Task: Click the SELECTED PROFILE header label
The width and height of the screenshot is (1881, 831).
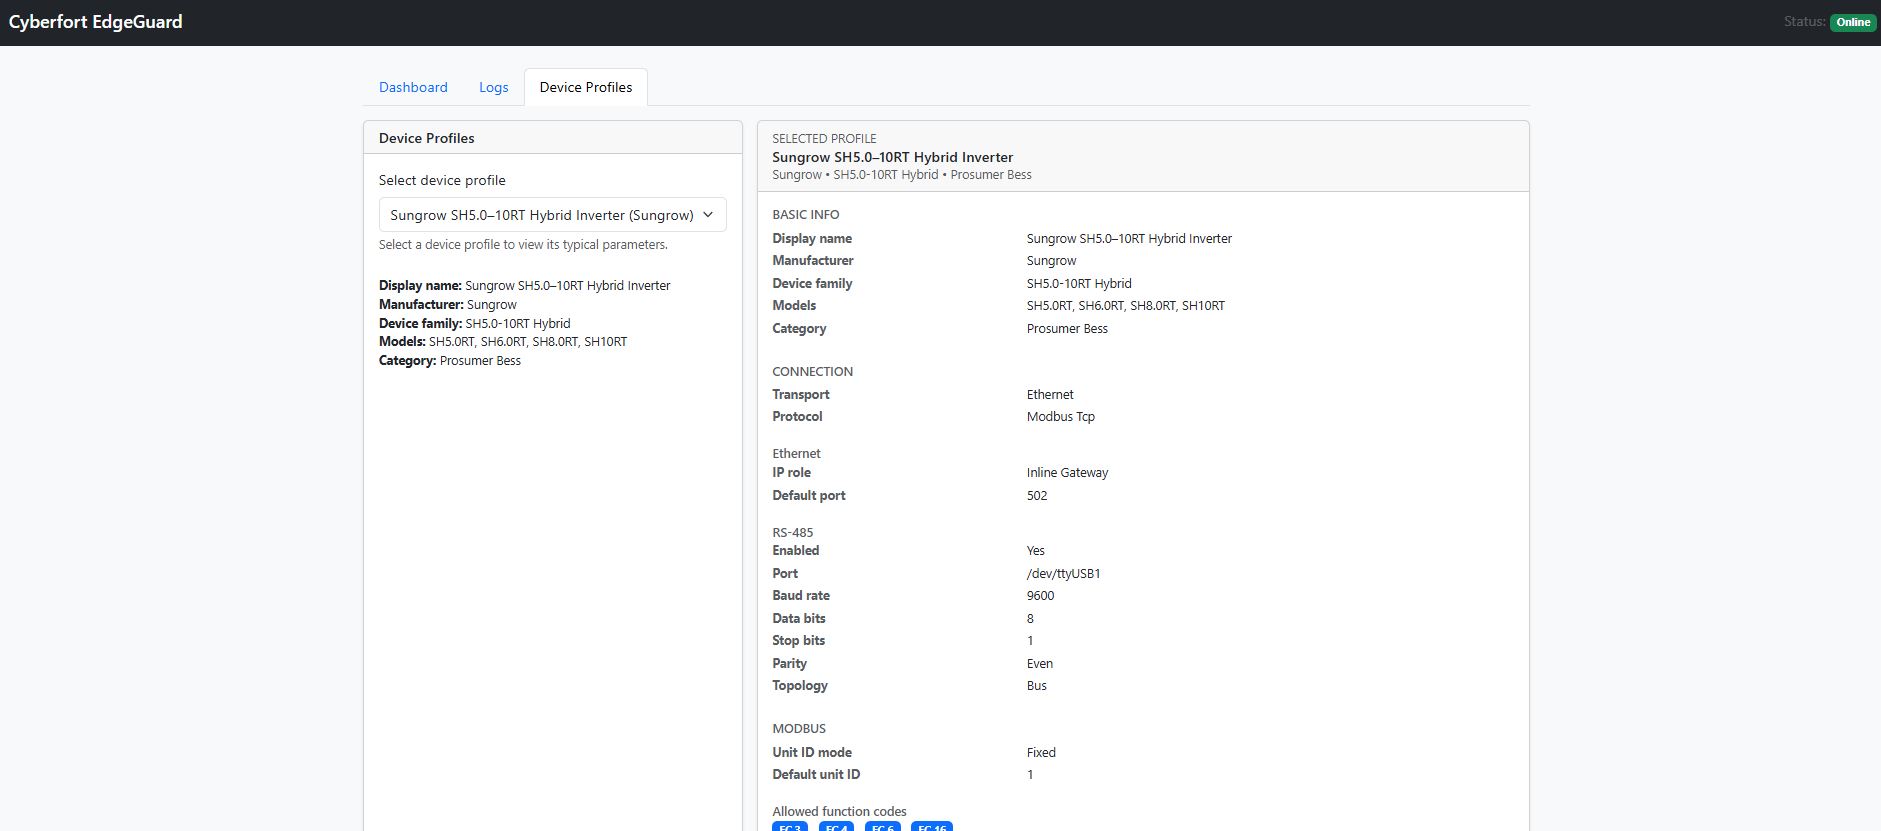Action: 824,138
